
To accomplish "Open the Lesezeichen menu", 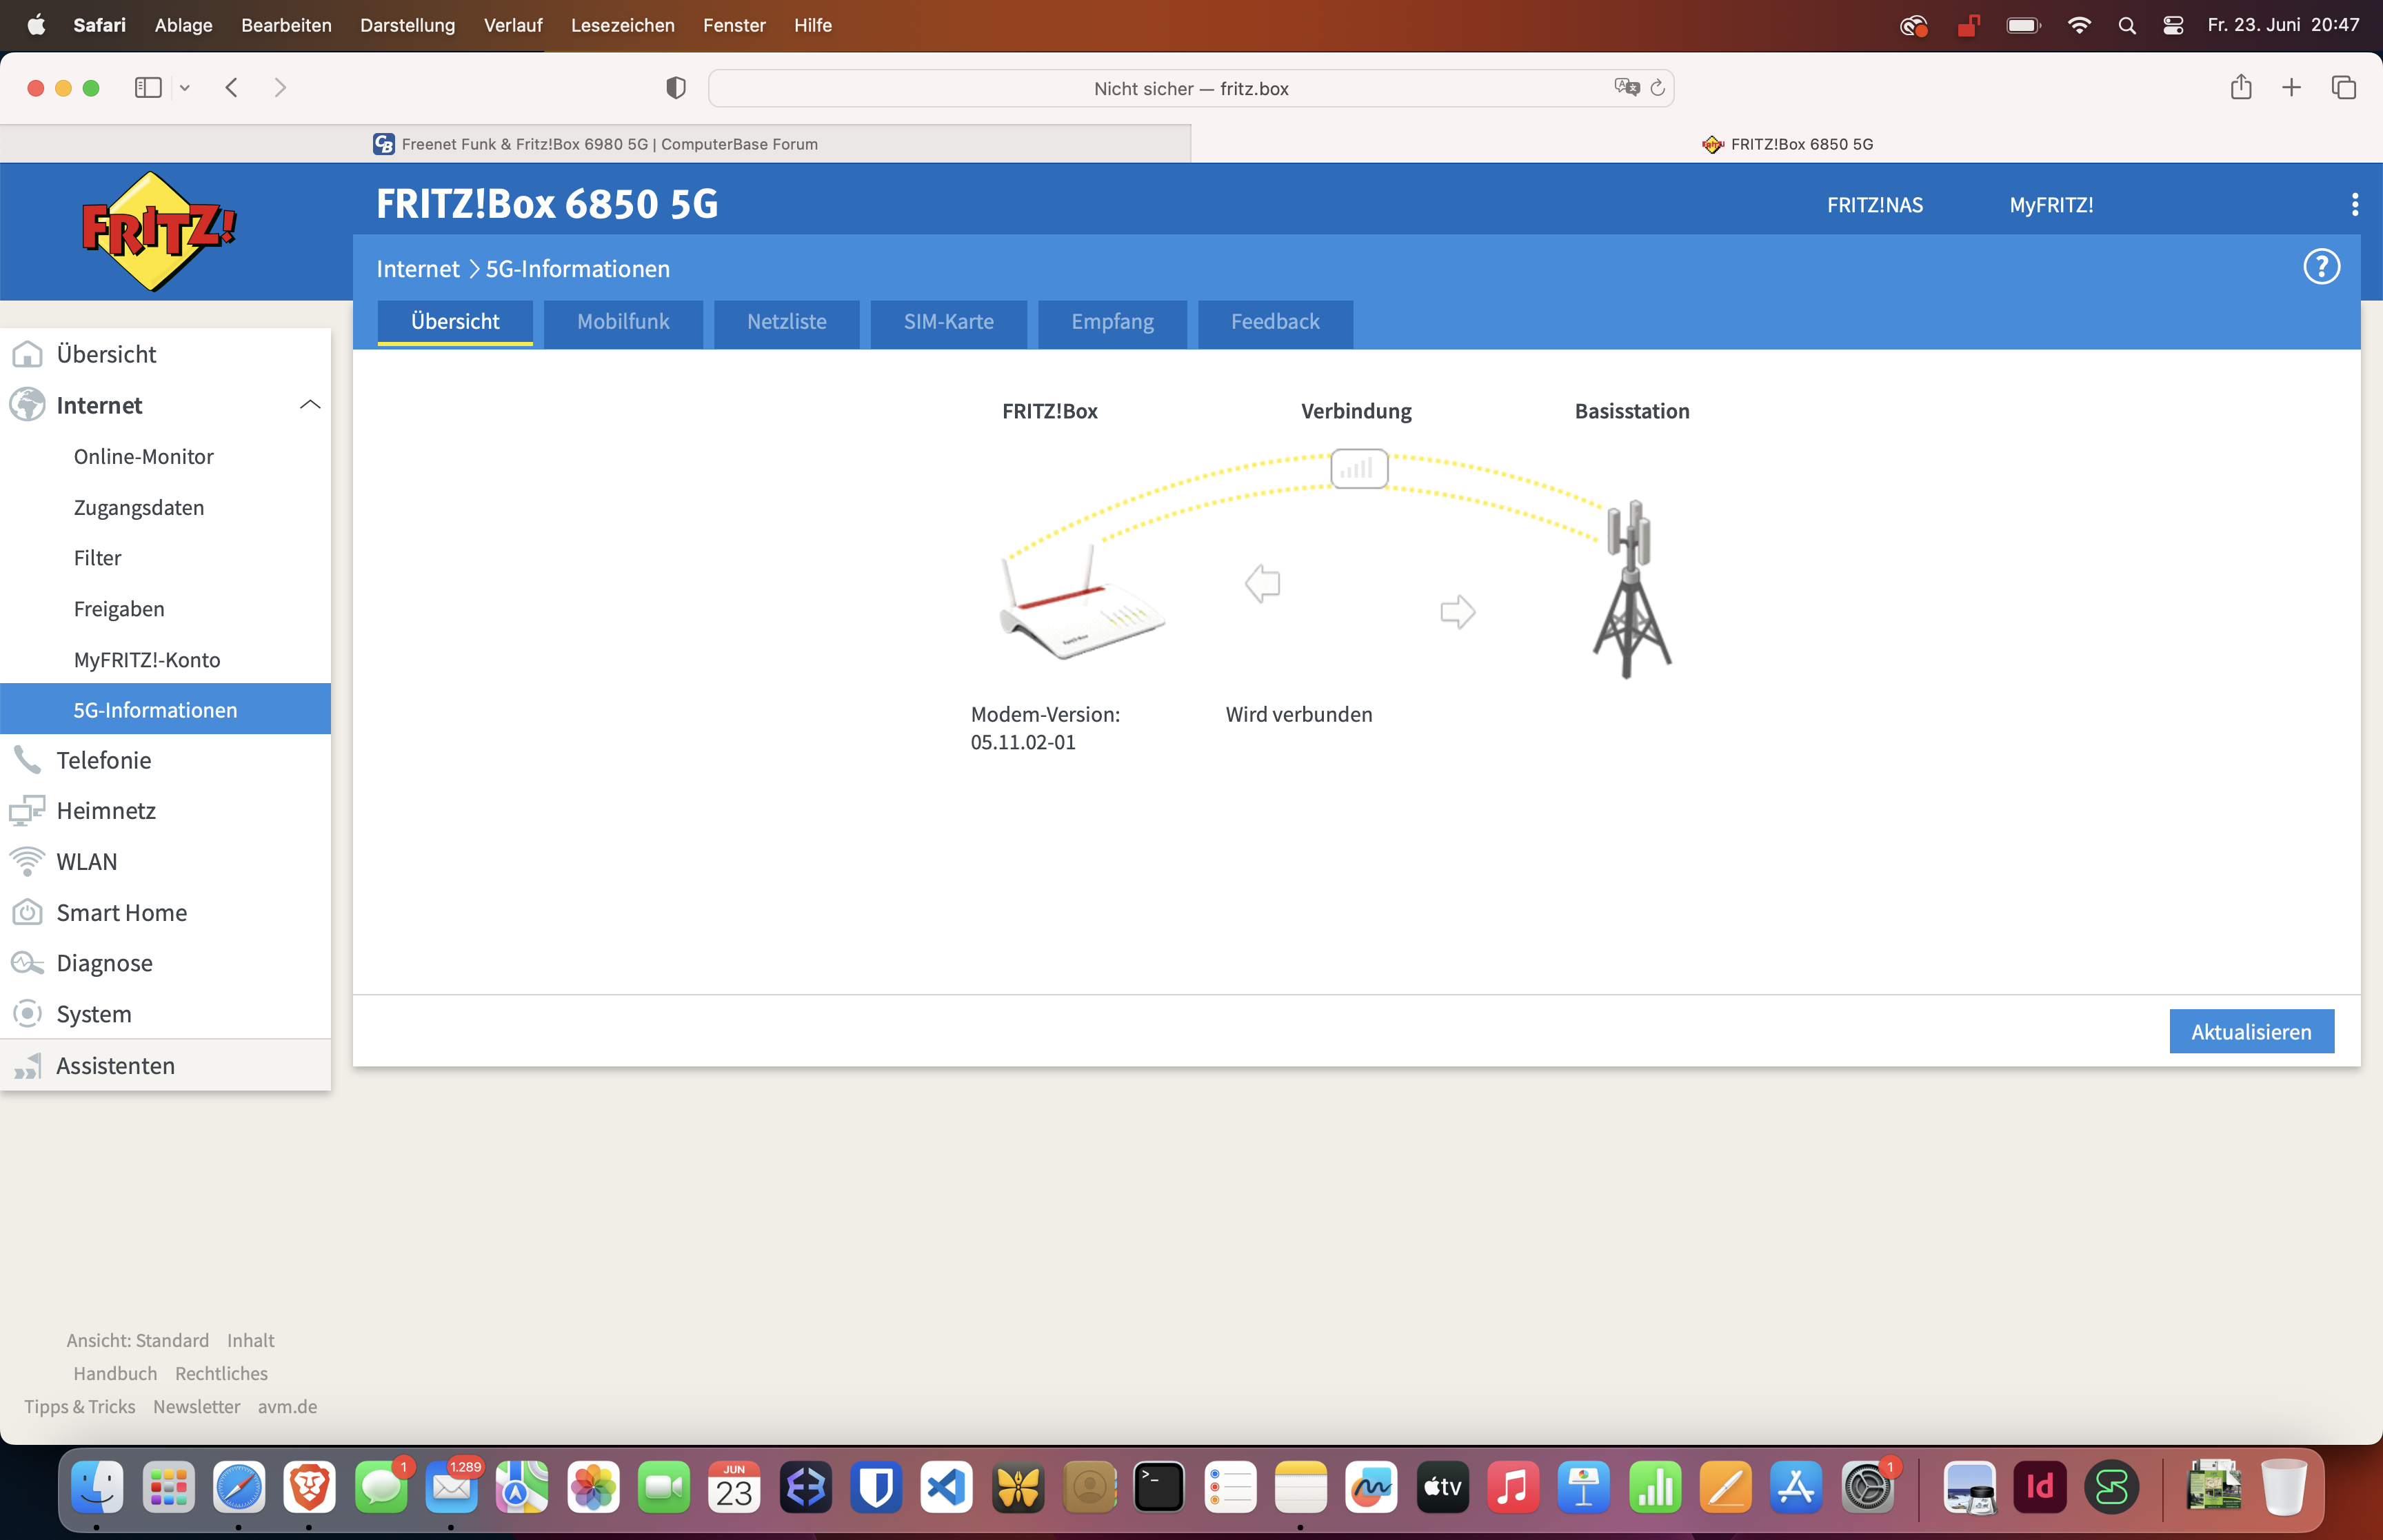I will click(622, 25).
